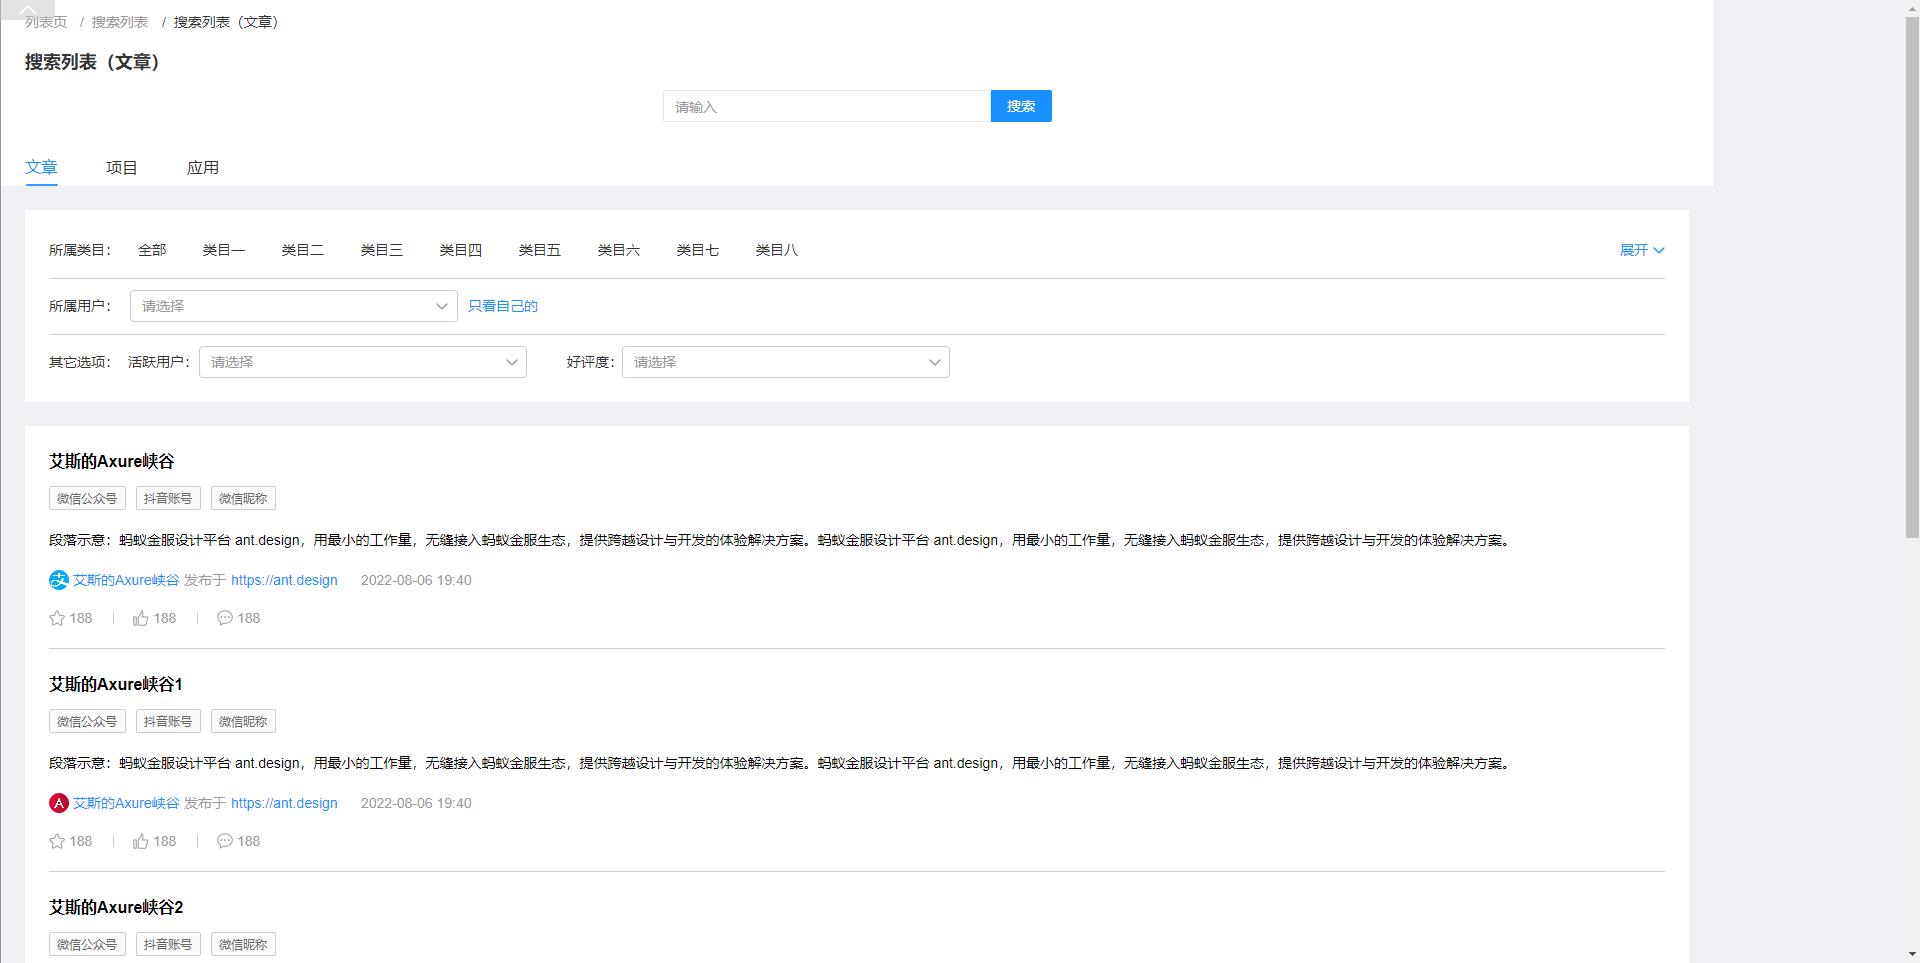Viewport: 1920px width, 963px height.
Task: Click comment icon of 艾斯的Axure峡谷1 article
Action: point(225,841)
